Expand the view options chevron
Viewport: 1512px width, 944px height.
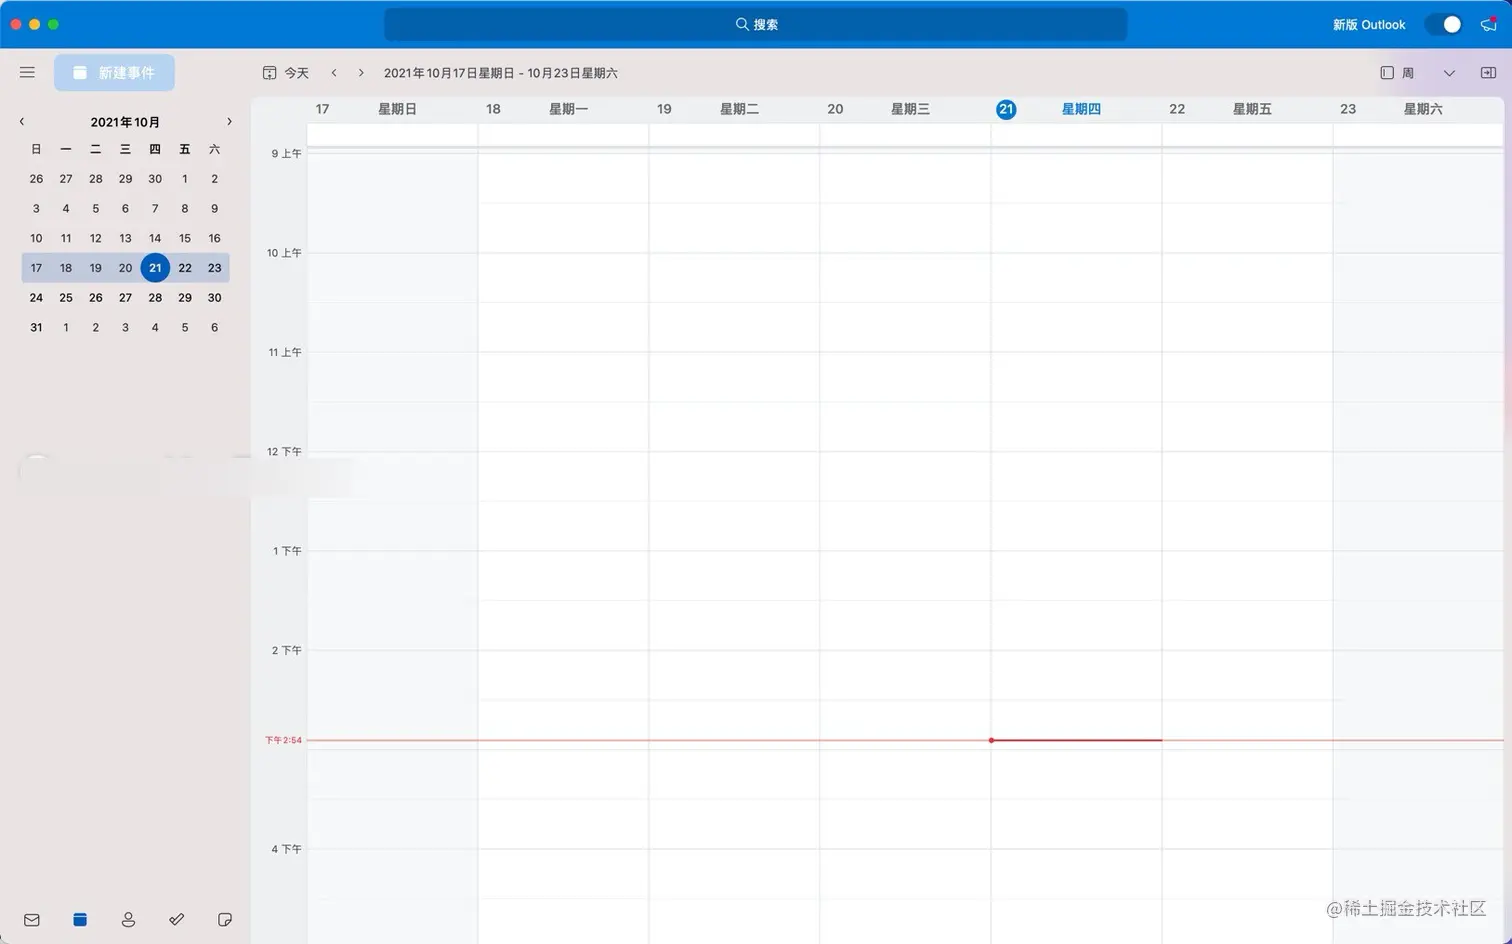(x=1449, y=73)
